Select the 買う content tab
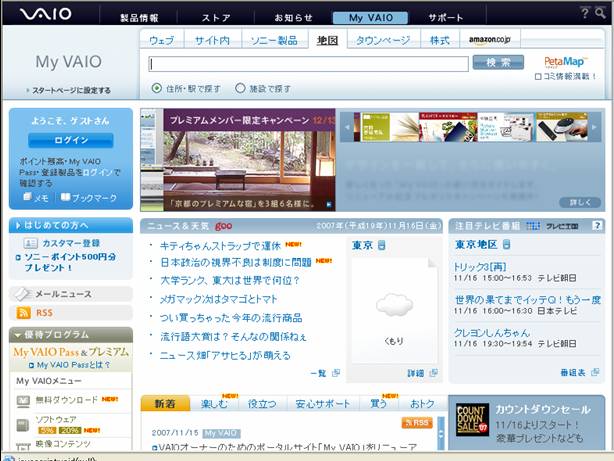Viewport: 614px width, 461px height. (x=379, y=403)
